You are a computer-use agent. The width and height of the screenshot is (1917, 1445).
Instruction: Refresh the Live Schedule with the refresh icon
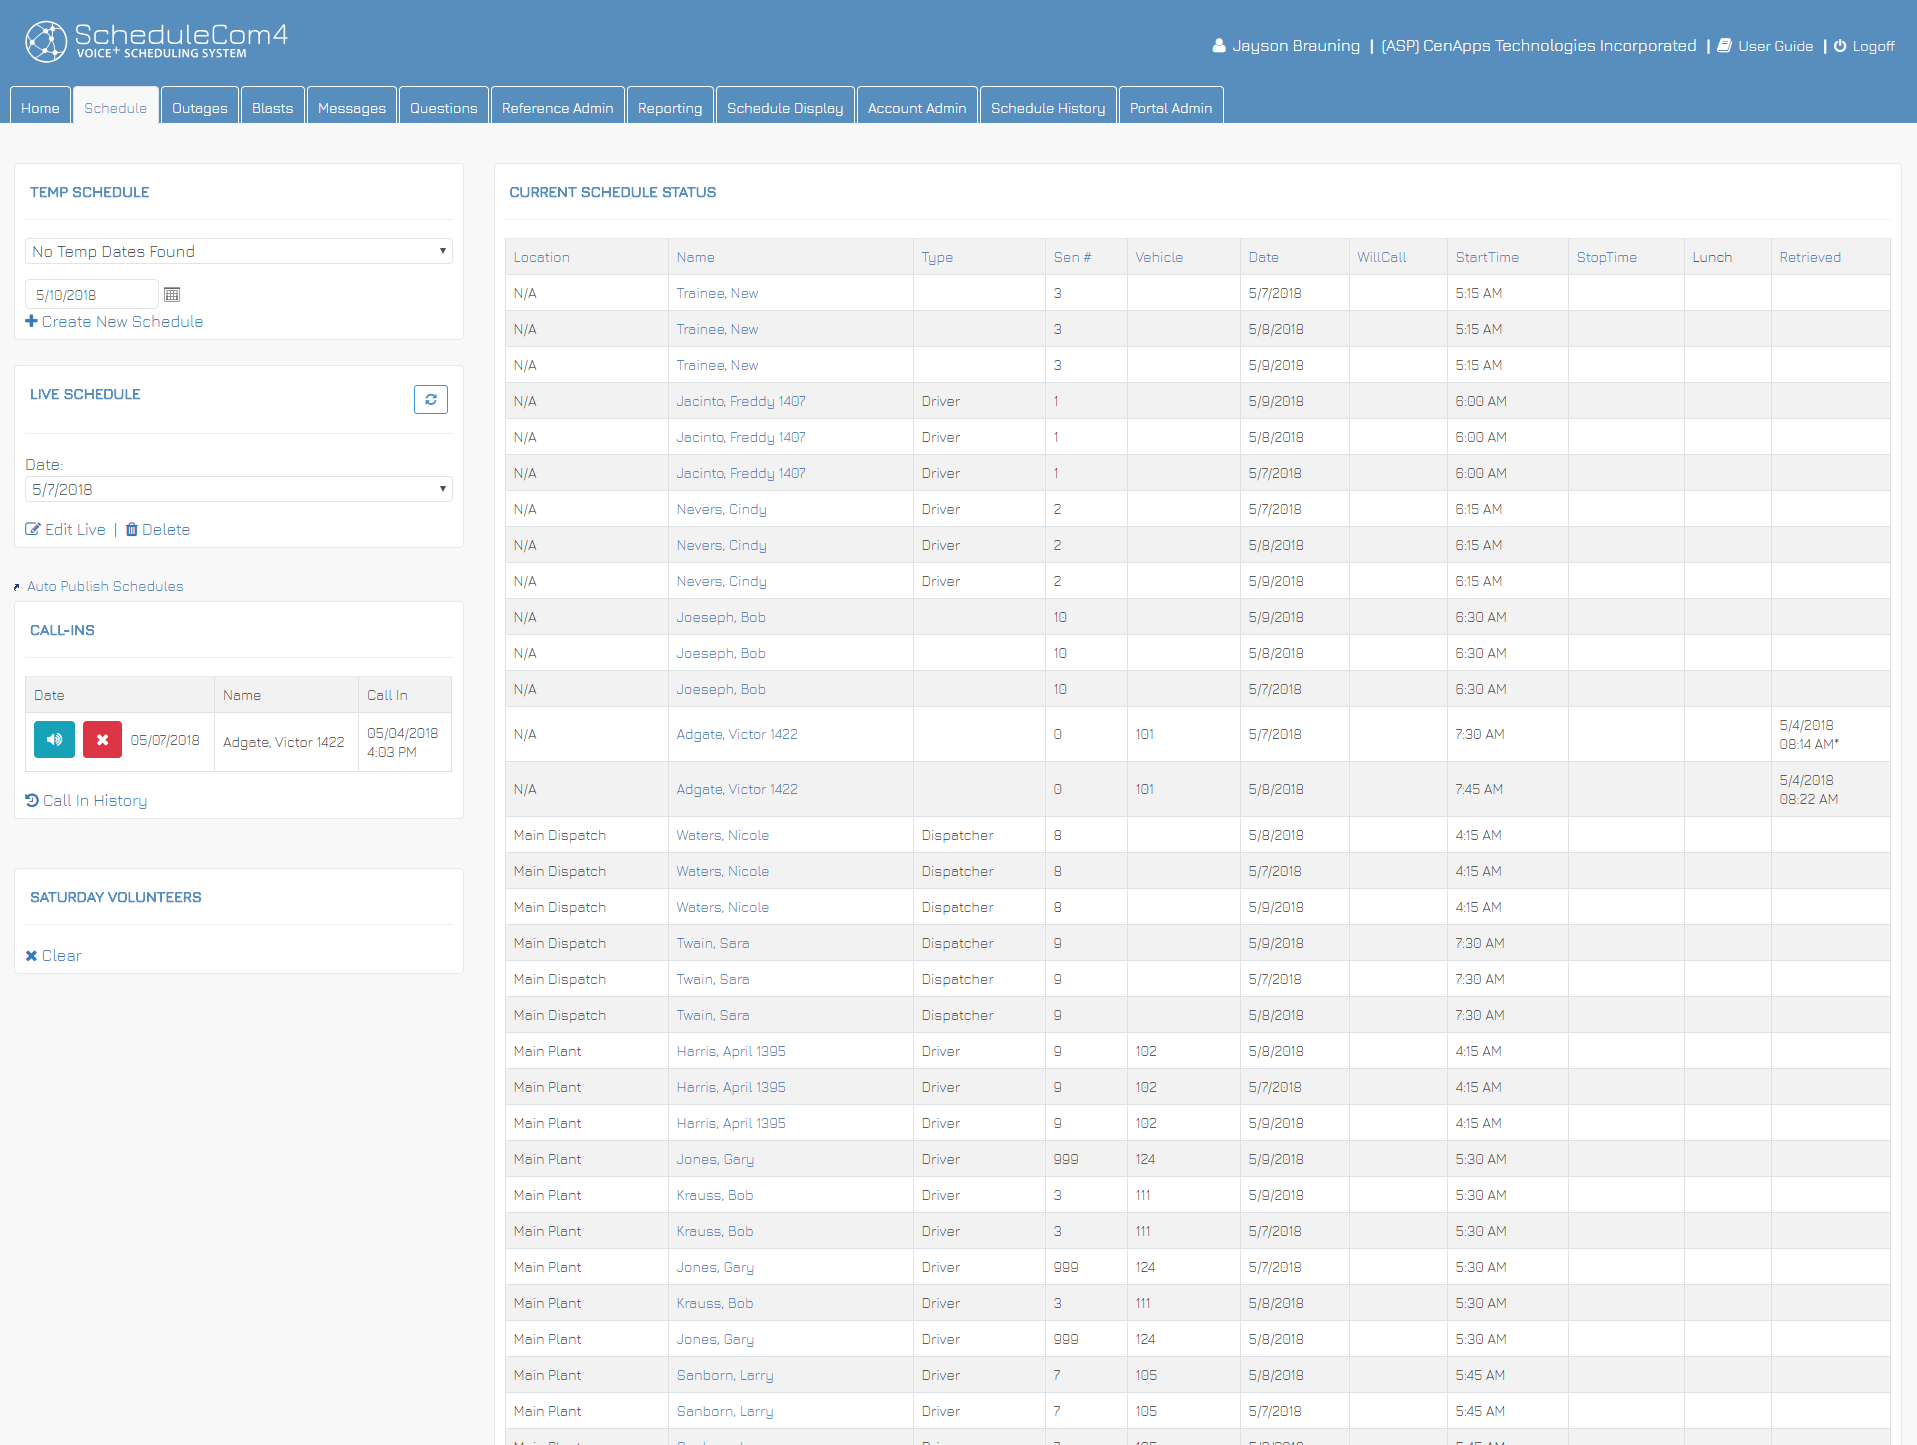pyautogui.click(x=431, y=399)
